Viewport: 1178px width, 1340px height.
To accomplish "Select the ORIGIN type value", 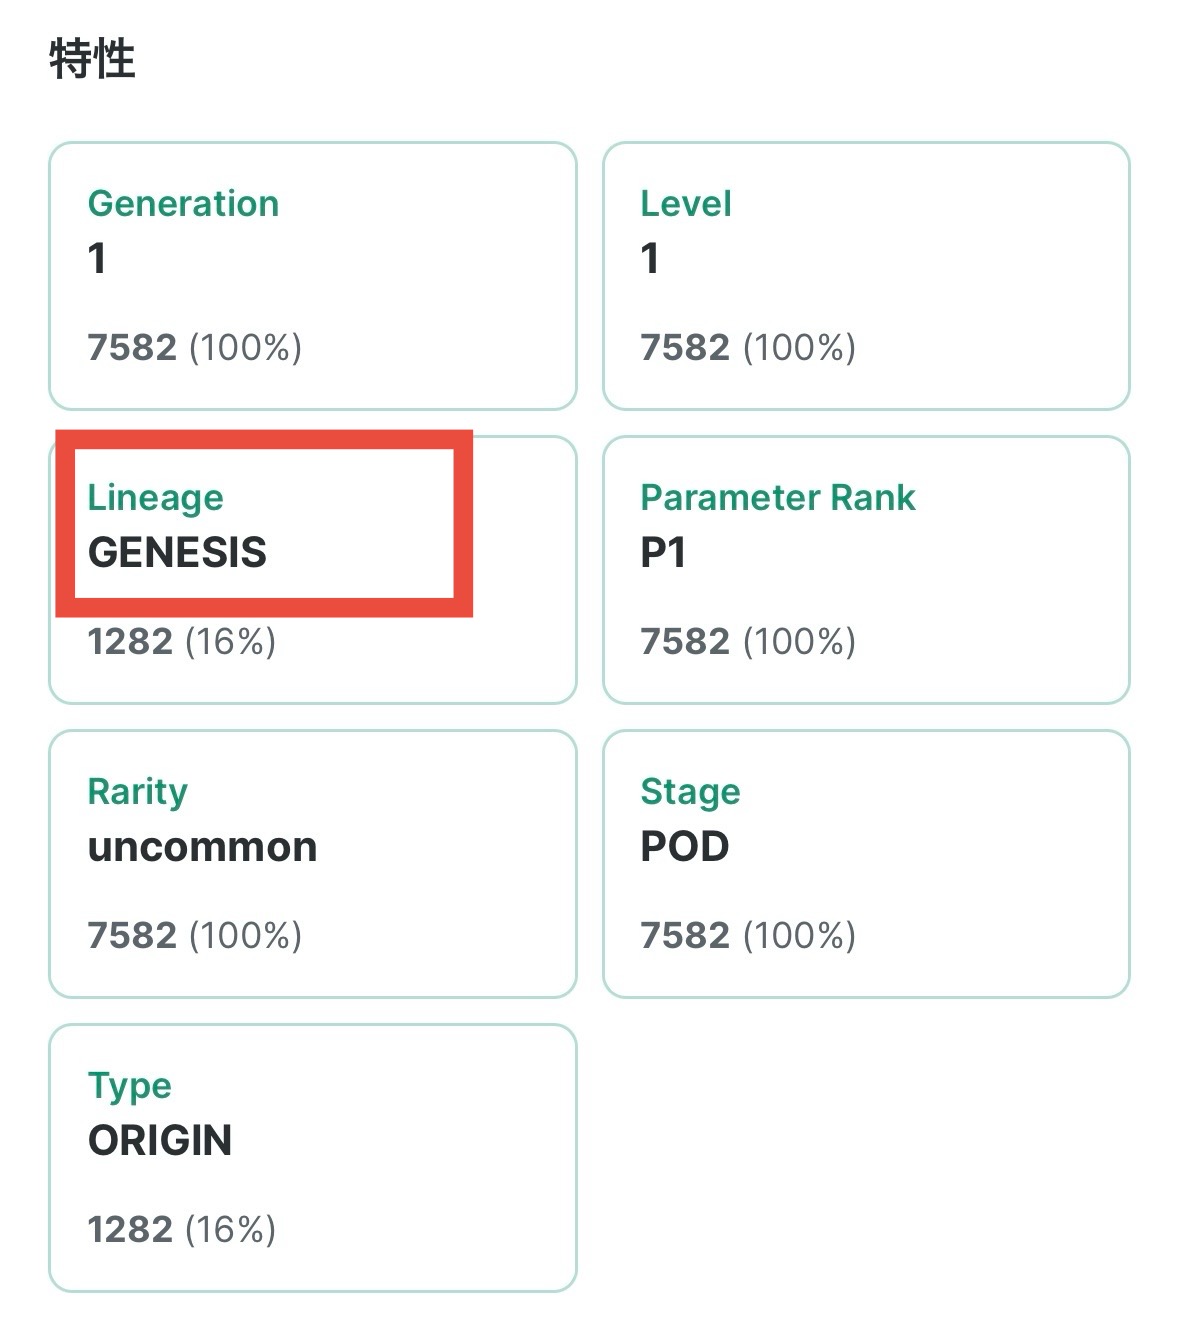I will click(x=160, y=1140).
